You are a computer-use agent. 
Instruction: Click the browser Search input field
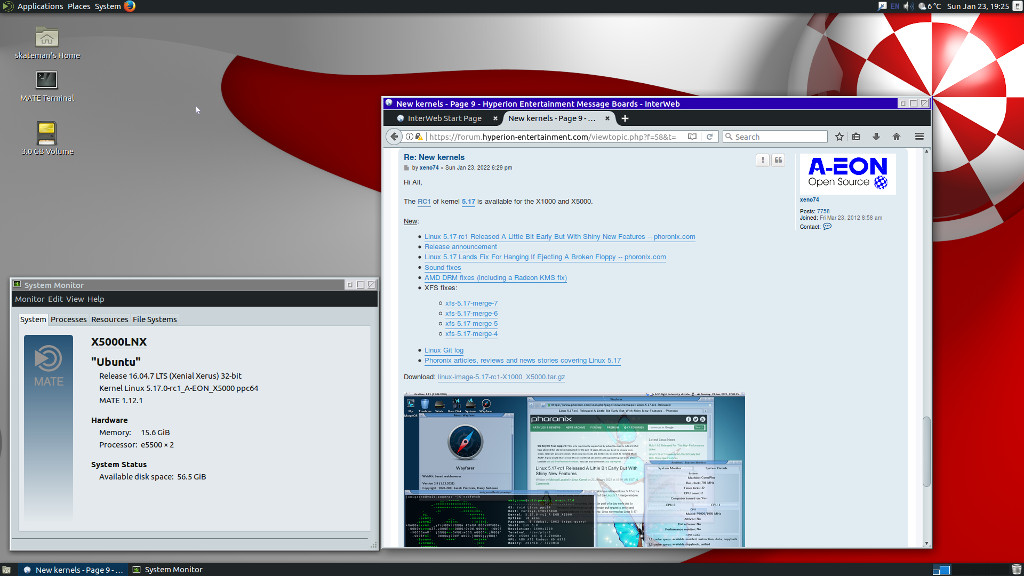pyautogui.click(x=775, y=136)
